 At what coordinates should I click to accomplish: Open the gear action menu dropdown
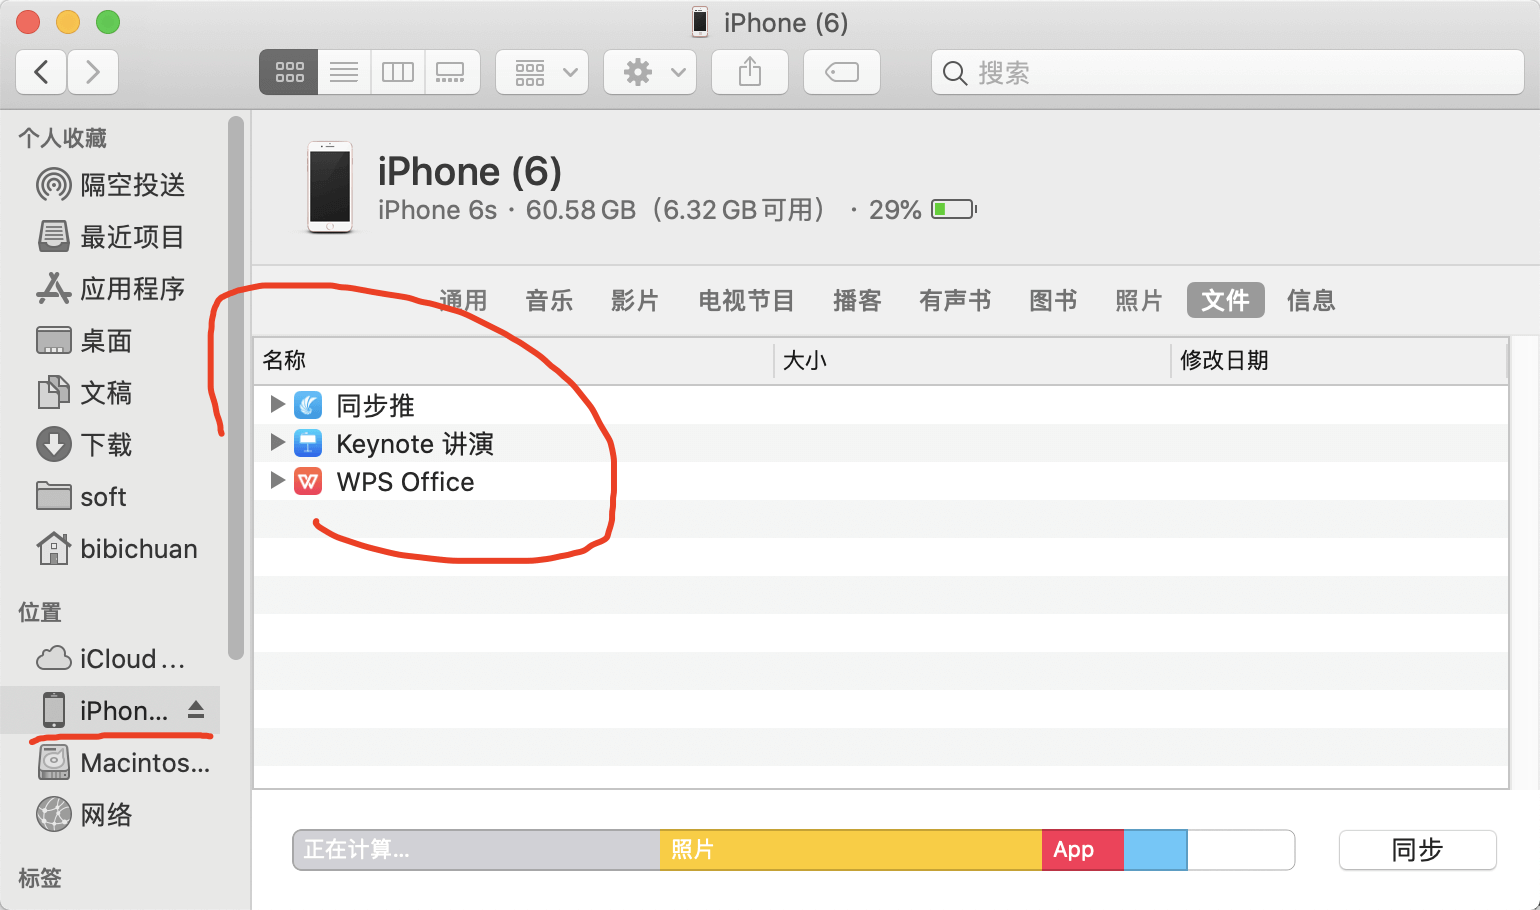(x=650, y=72)
